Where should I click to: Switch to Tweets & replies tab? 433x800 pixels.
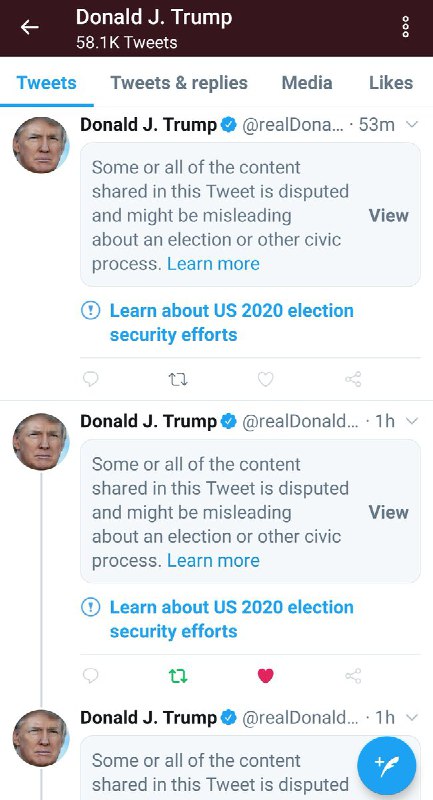(x=179, y=83)
